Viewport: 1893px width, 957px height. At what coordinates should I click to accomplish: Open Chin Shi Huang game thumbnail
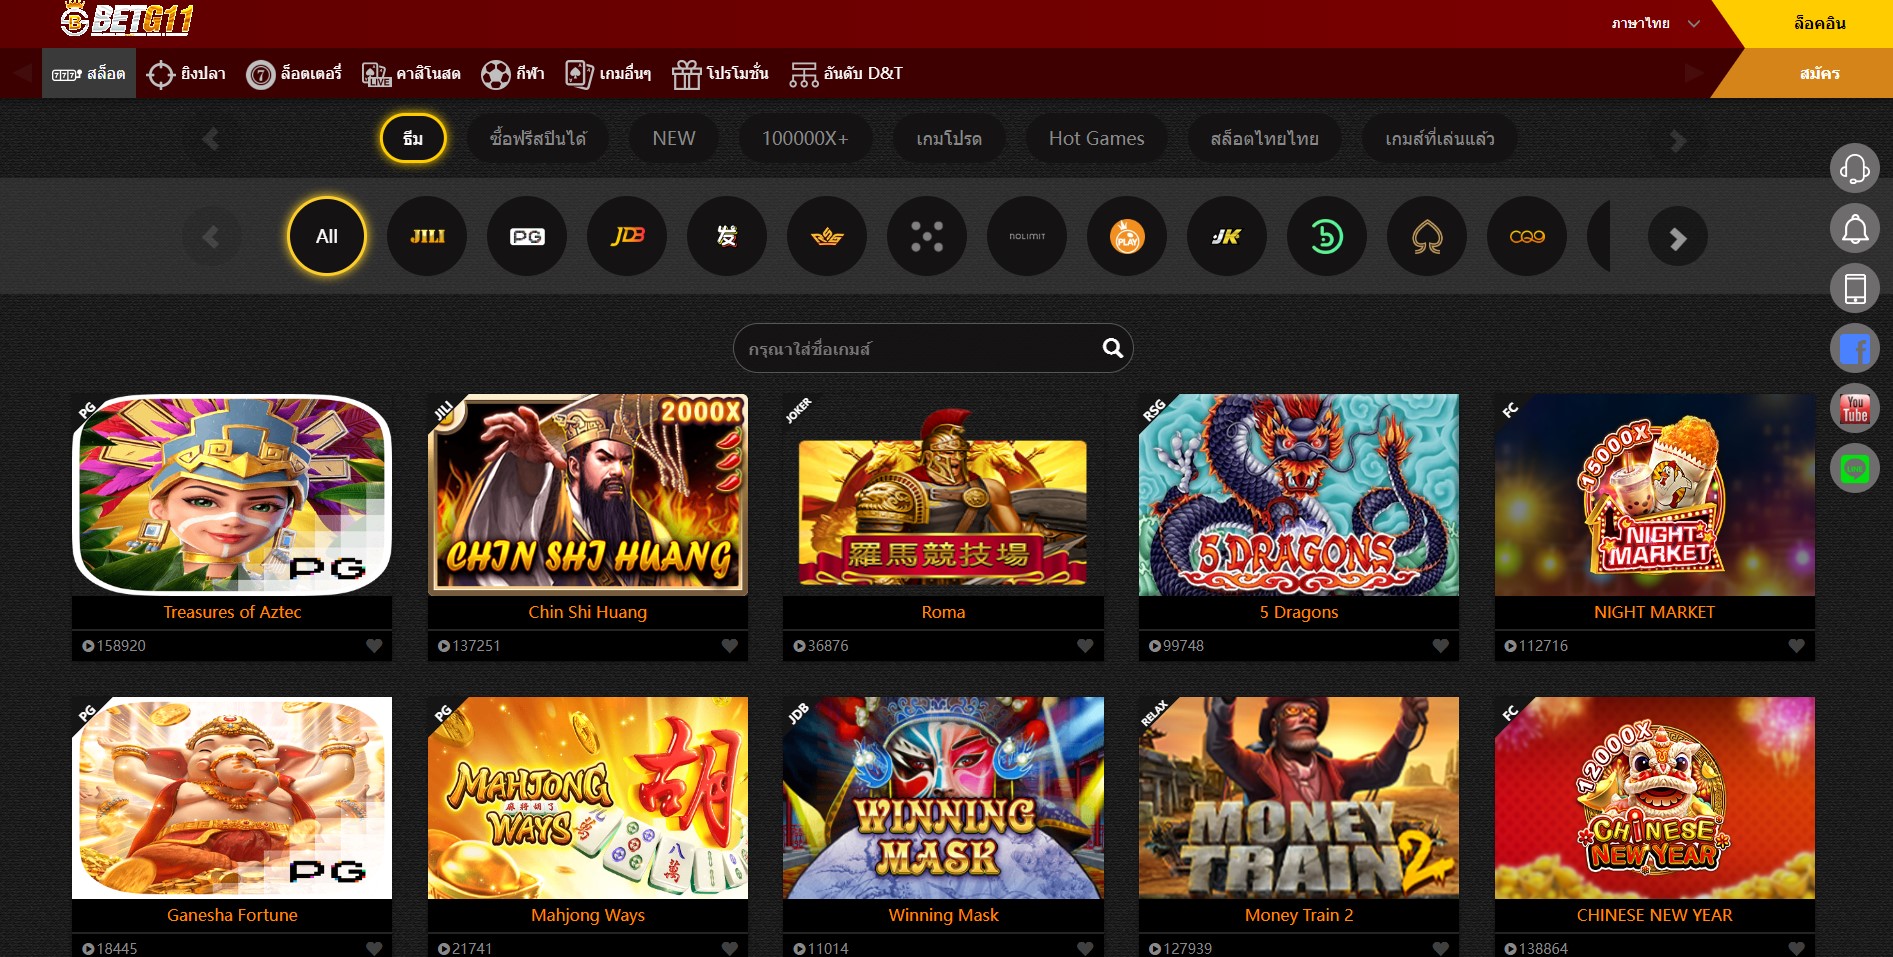pyautogui.click(x=588, y=495)
